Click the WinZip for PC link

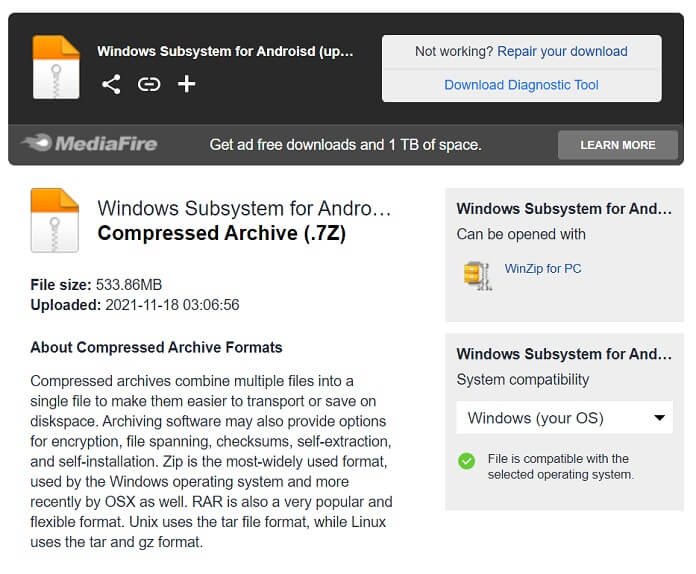(542, 268)
